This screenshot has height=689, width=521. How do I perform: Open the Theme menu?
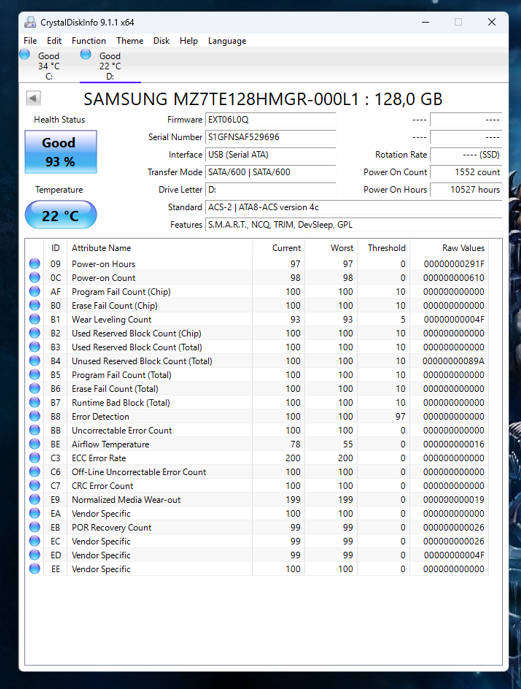(130, 41)
